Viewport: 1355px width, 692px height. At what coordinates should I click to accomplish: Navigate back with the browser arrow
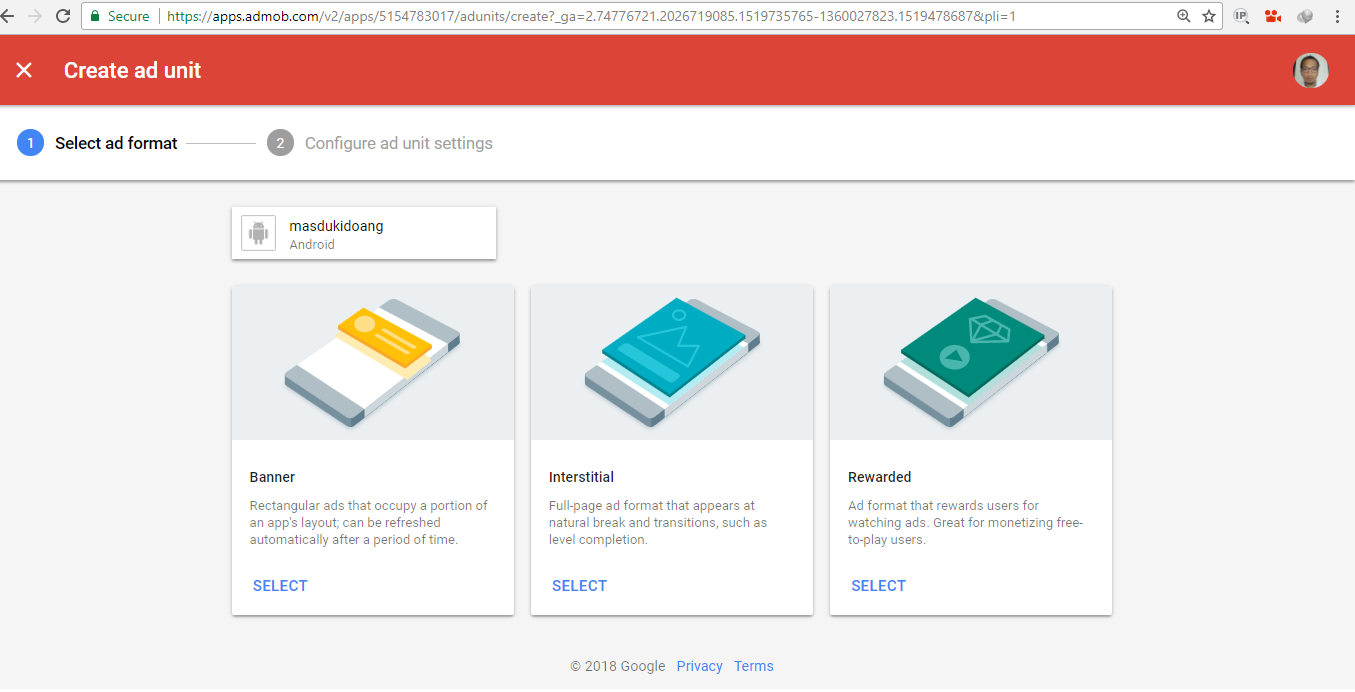click(x=14, y=15)
